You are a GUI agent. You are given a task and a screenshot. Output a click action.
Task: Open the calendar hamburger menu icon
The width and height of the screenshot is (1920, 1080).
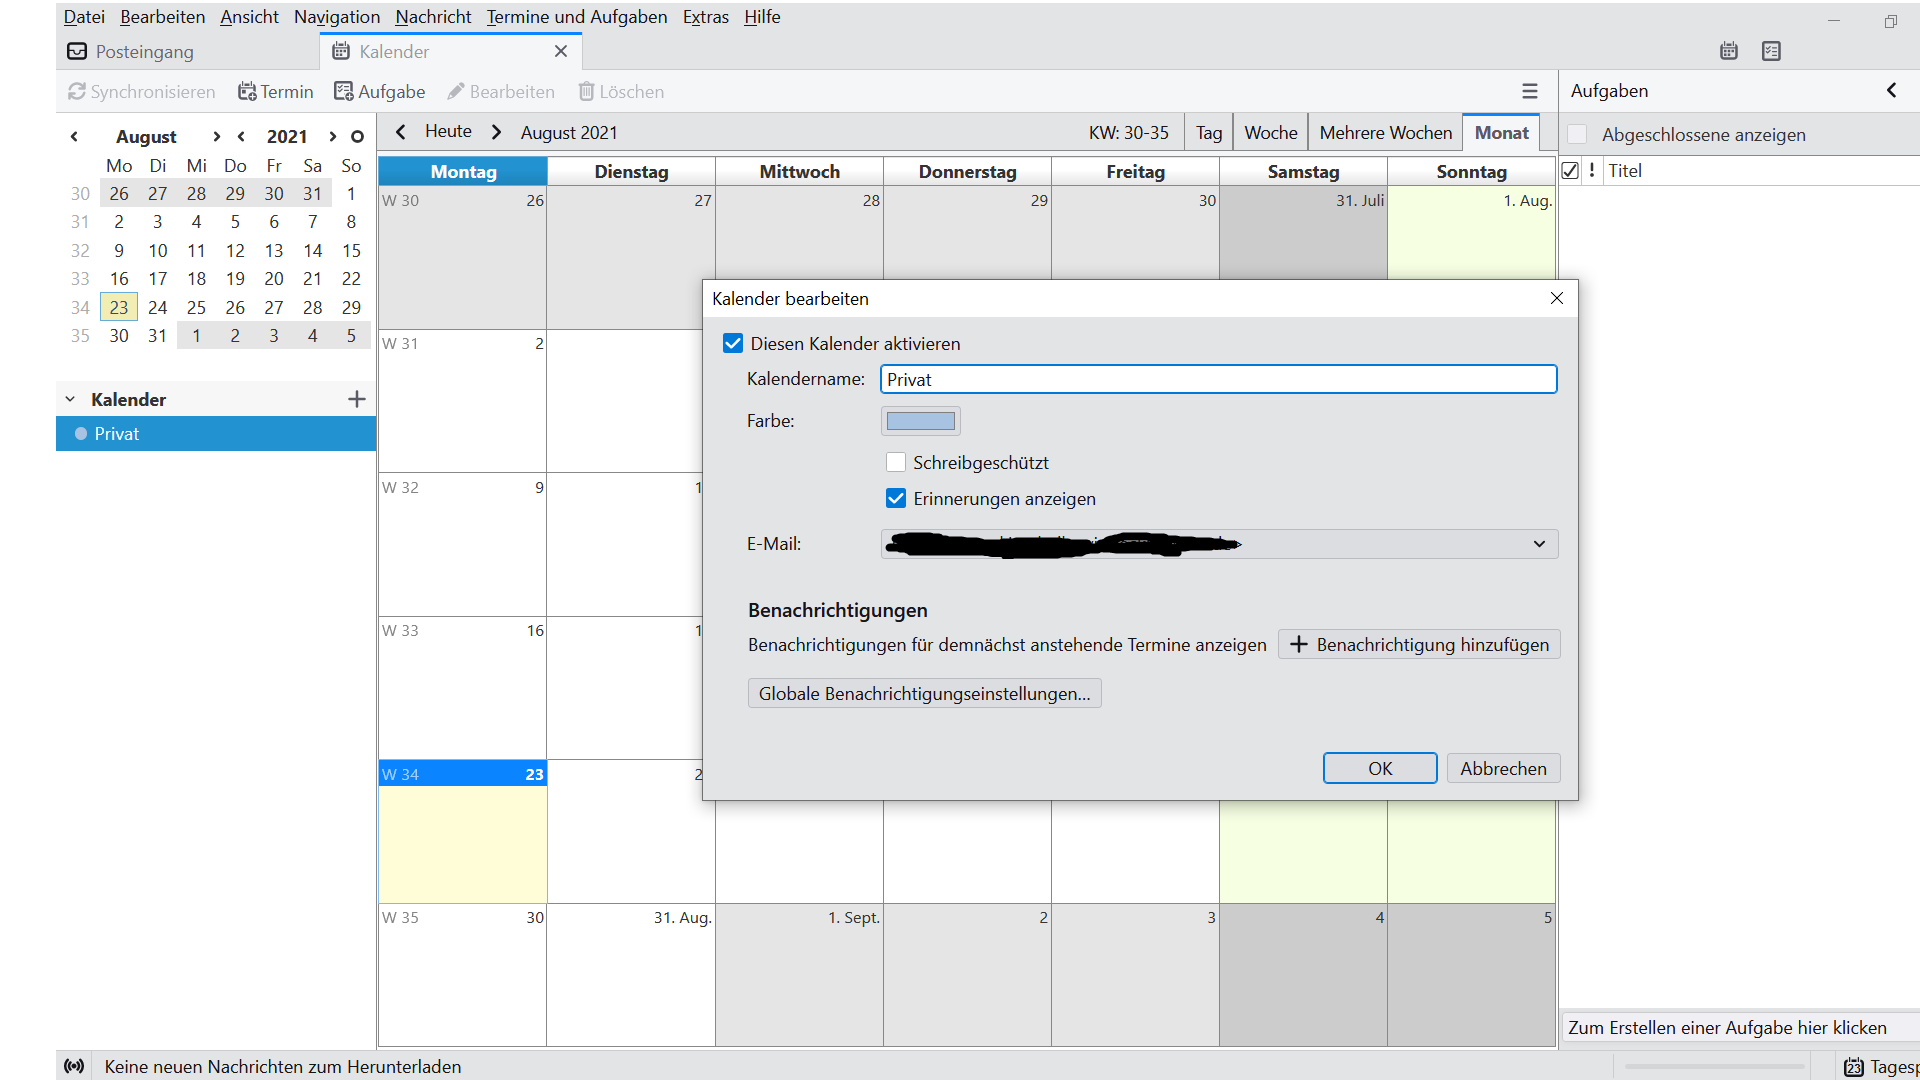pyautogui.click(x=1529, y=92)
